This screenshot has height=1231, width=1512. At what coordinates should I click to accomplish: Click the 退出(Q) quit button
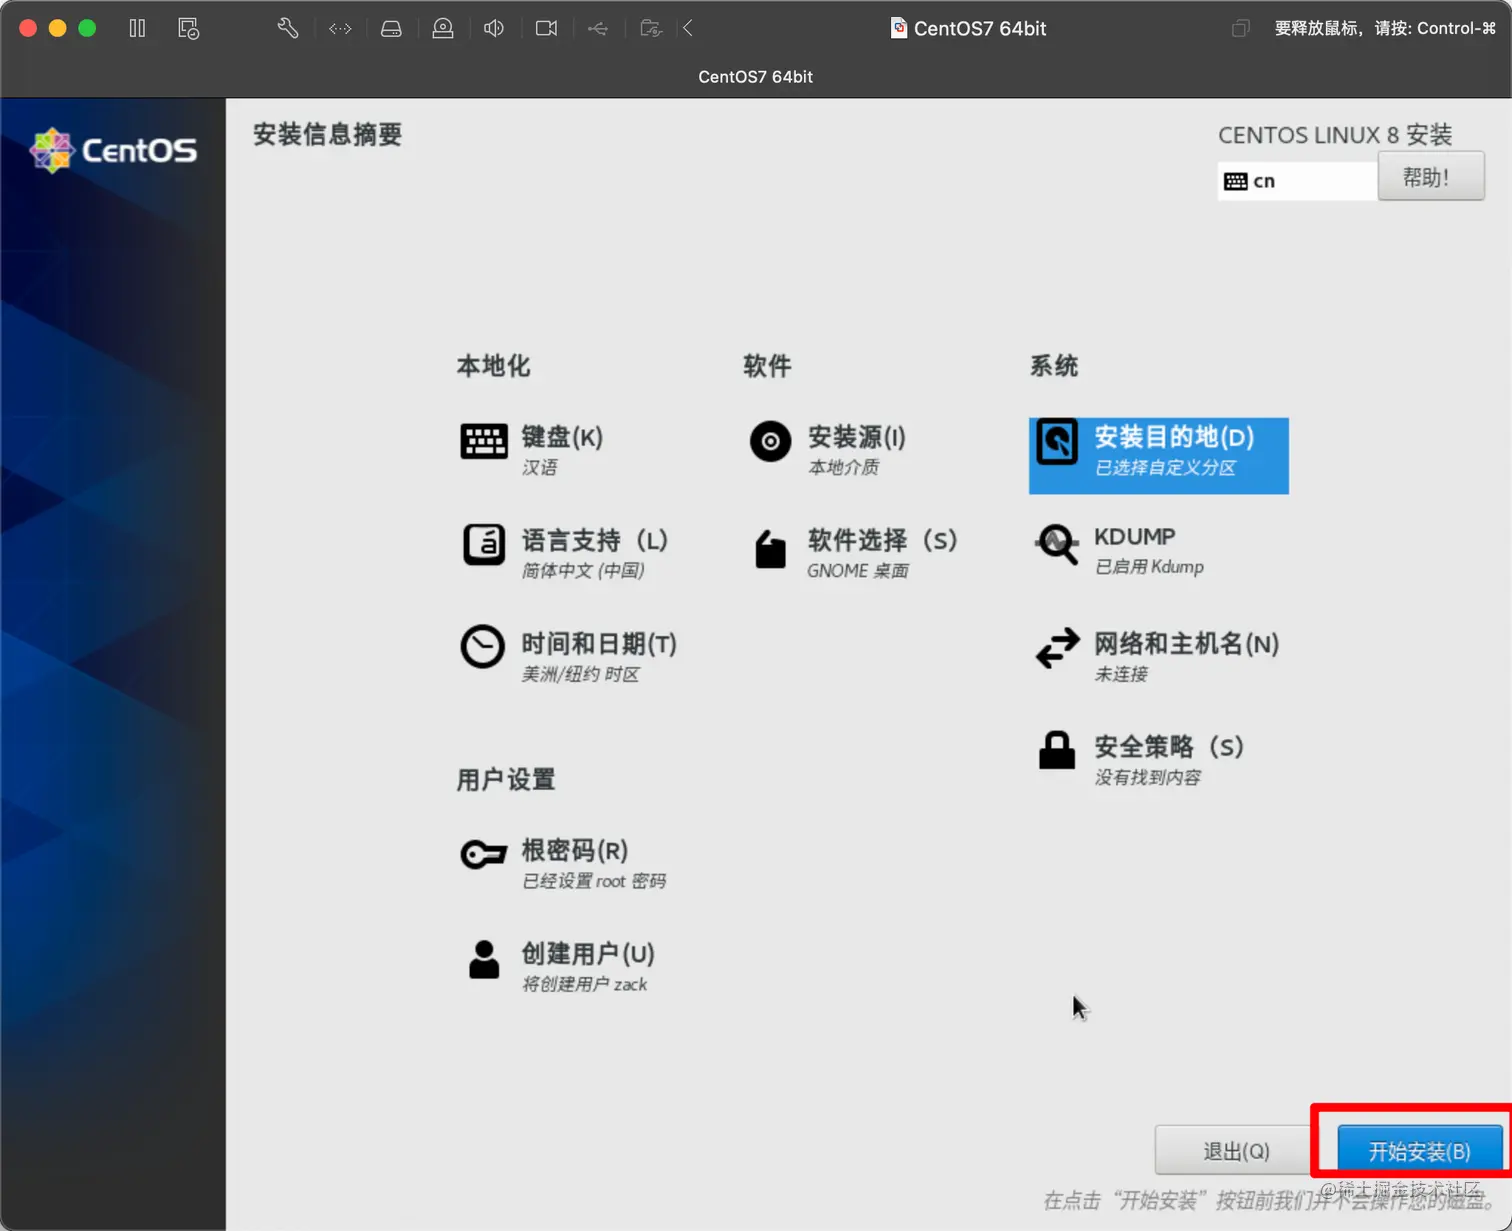(x=1236, y=1151)
